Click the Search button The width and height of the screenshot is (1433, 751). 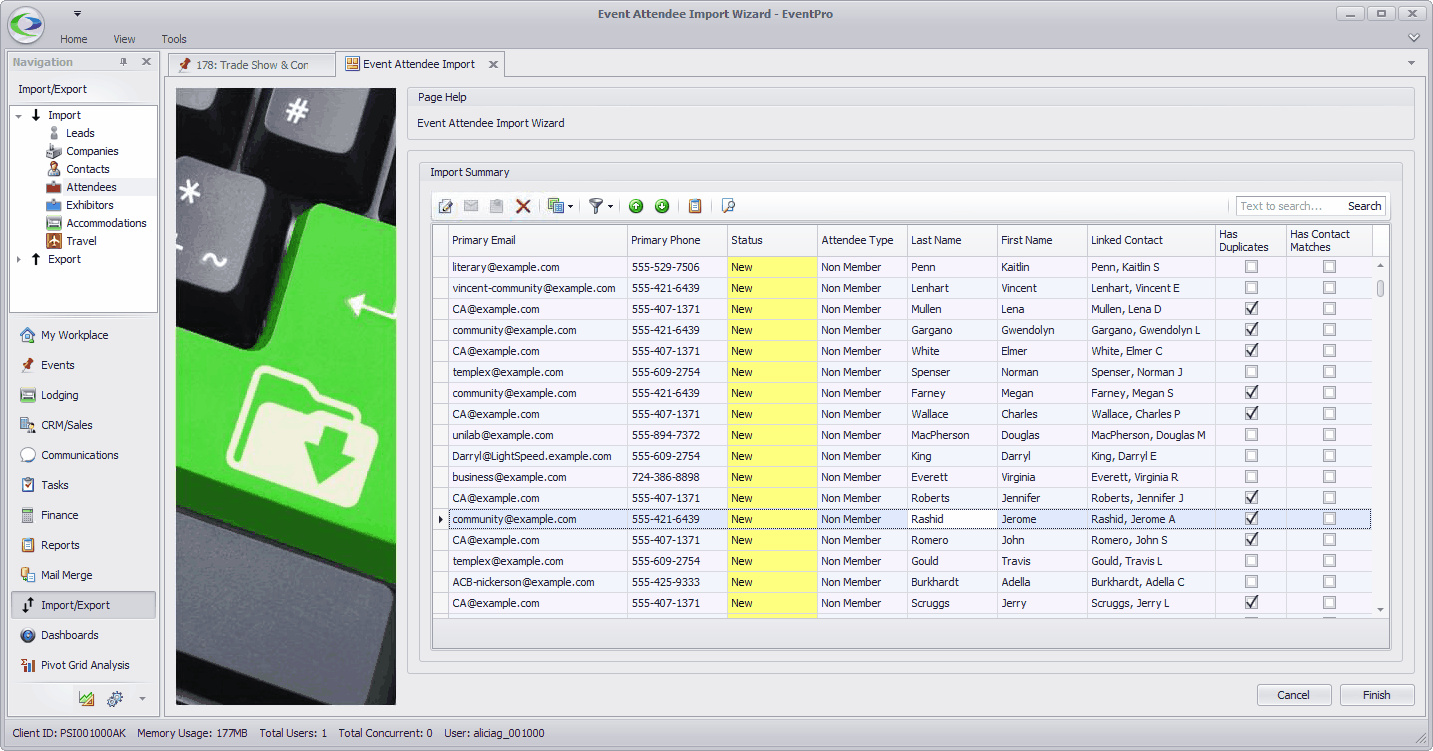coord(1364,206)
